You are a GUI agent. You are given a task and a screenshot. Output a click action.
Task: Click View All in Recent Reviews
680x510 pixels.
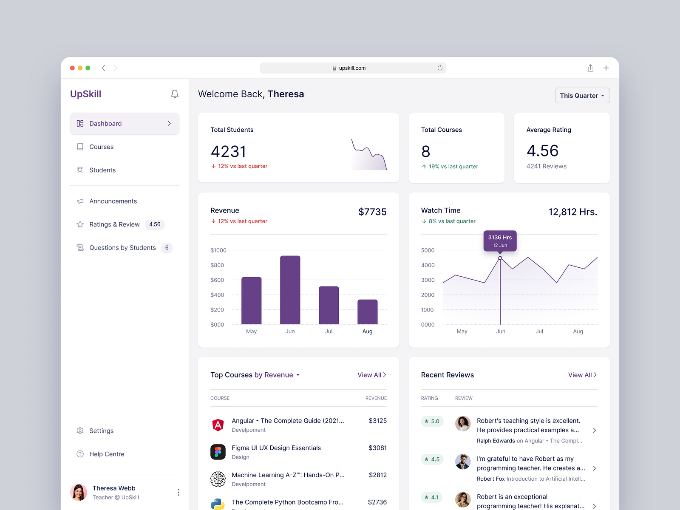582,375
